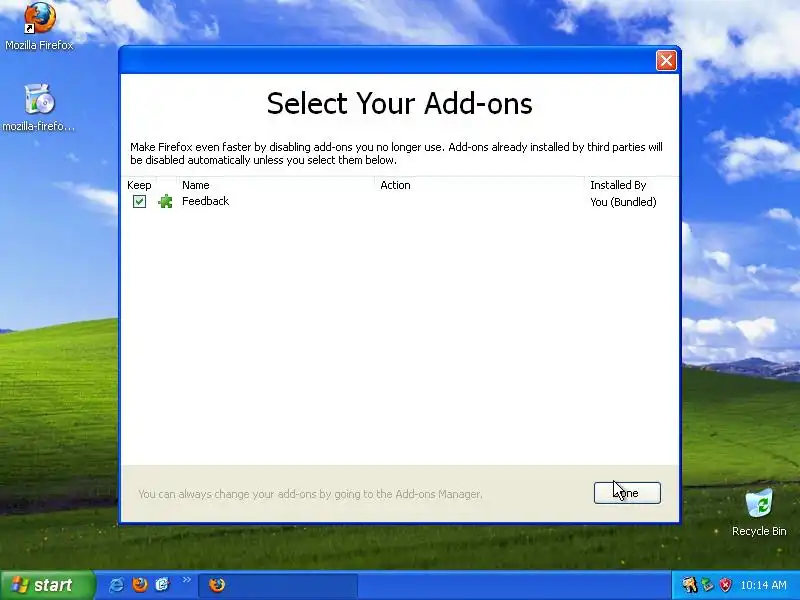The width and height of the screenshot is (800, 600).
Task: Select the Feedback add-on name
Action: [x=206, y=202]
